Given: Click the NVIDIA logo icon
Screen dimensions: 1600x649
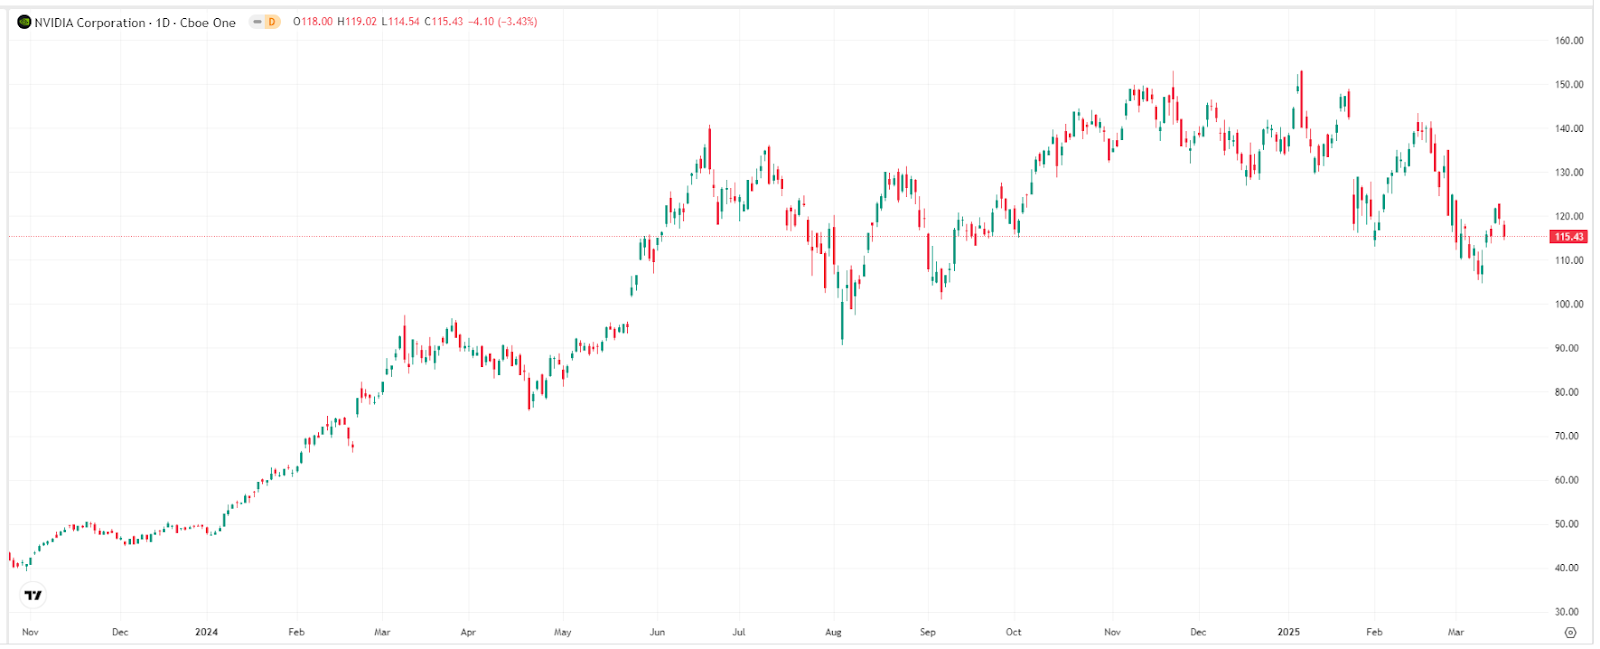Looking at the screenshot, I should click(x=24, y=22).
